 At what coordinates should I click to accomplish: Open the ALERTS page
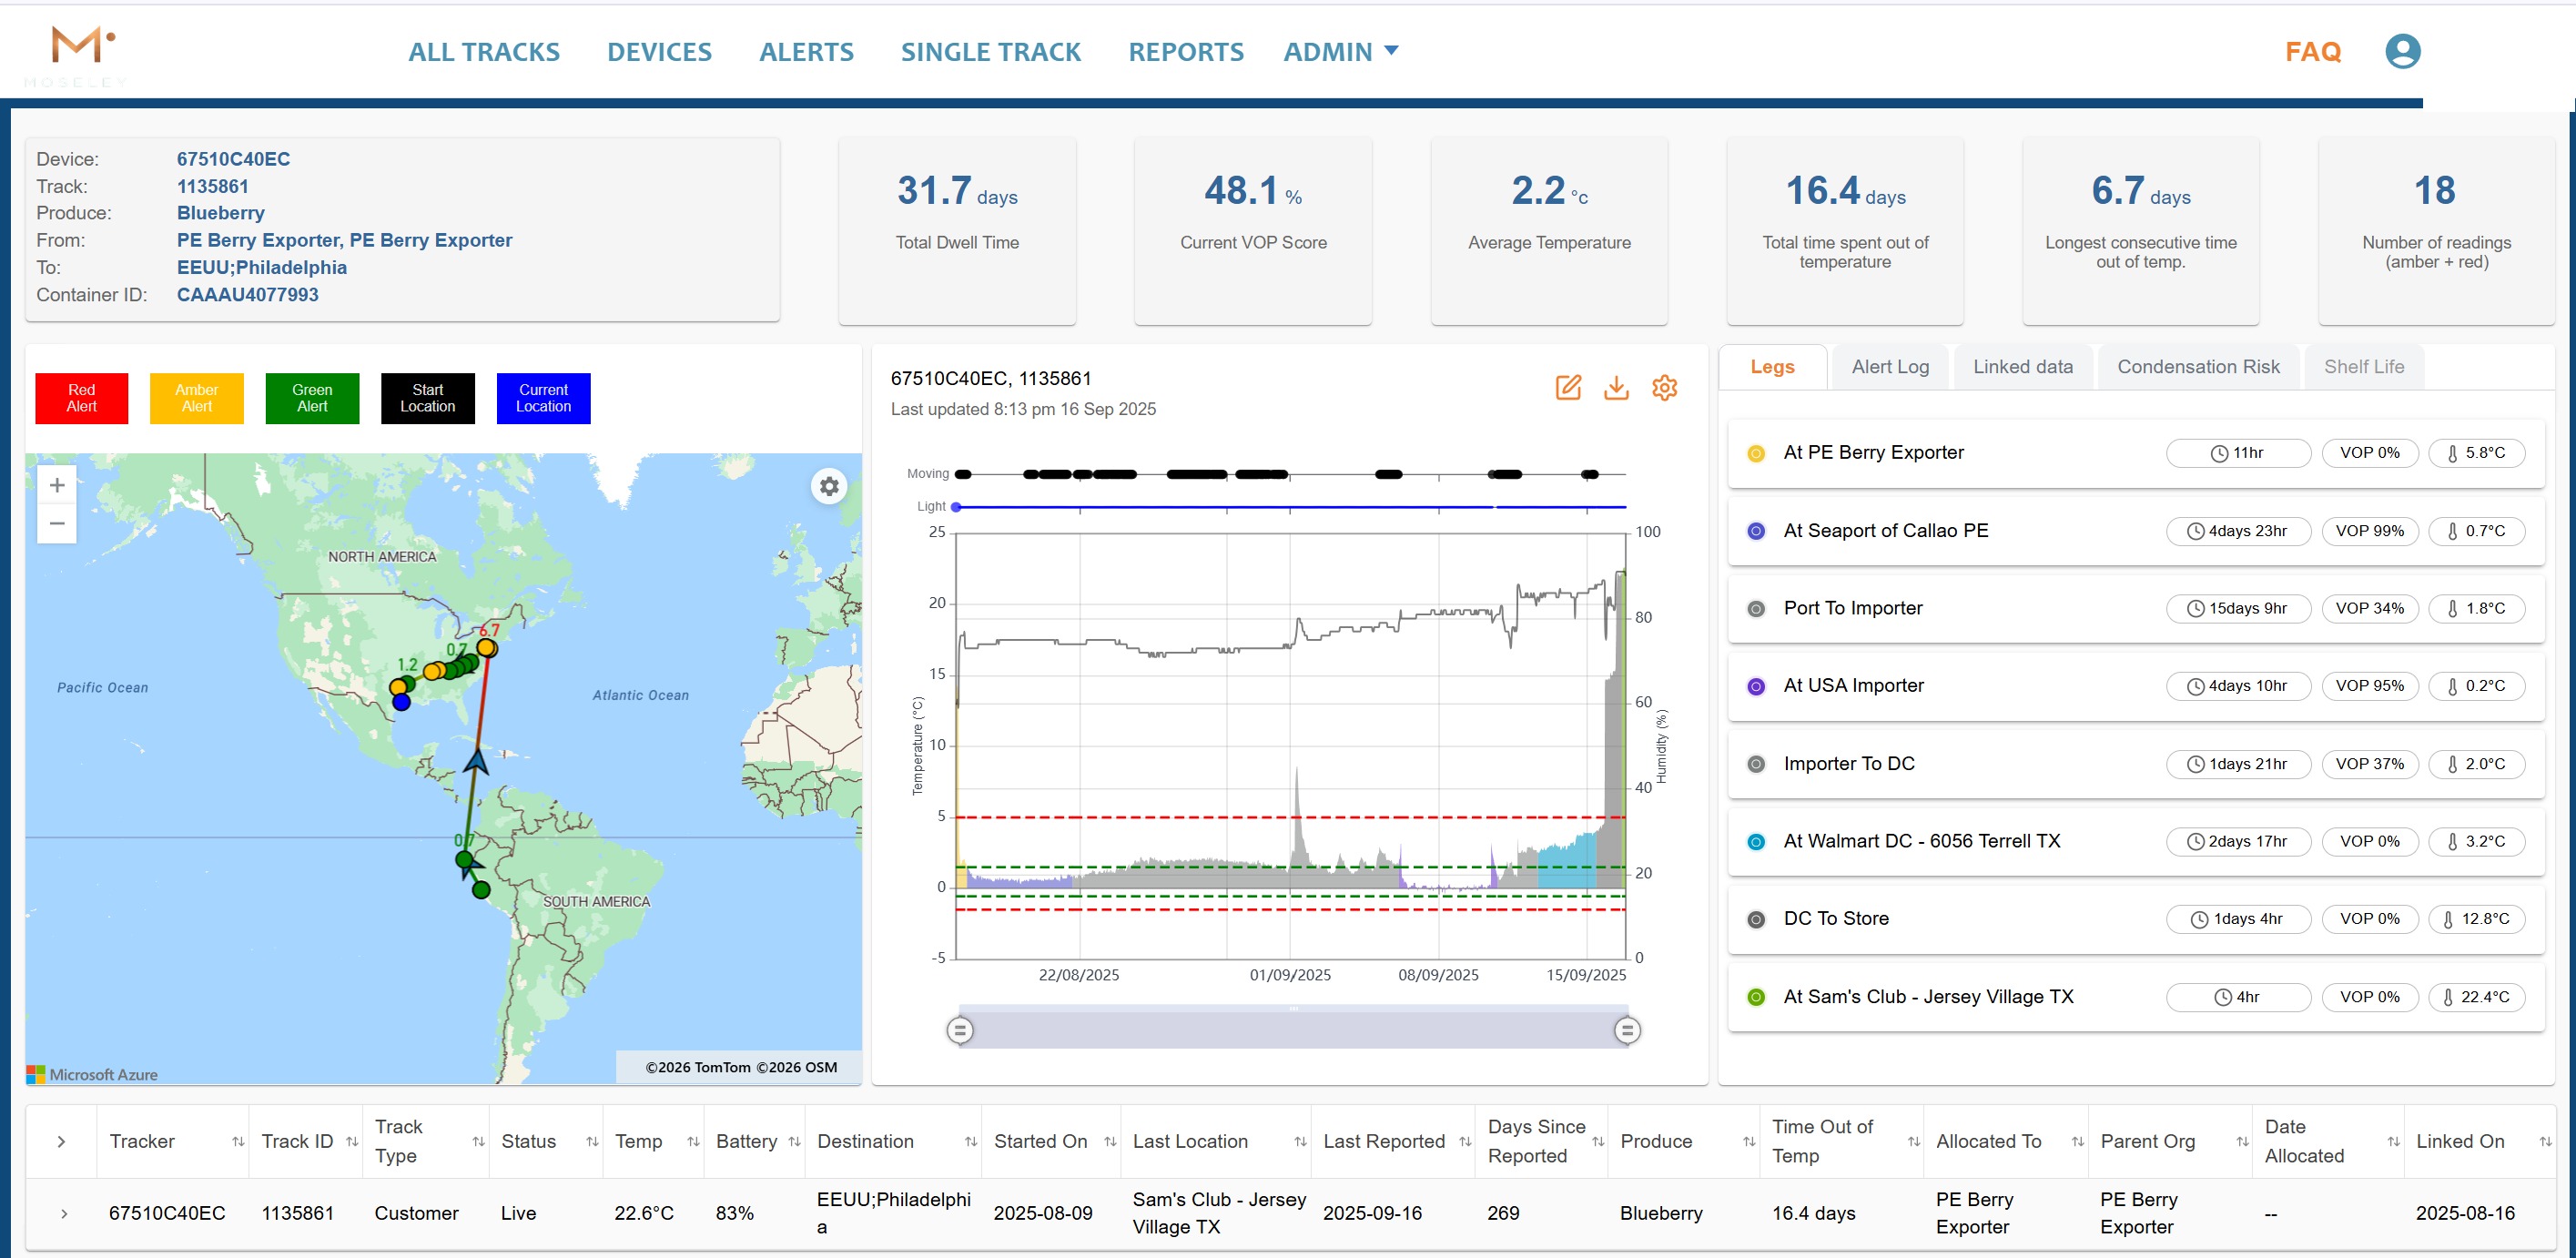pos(806,52)
